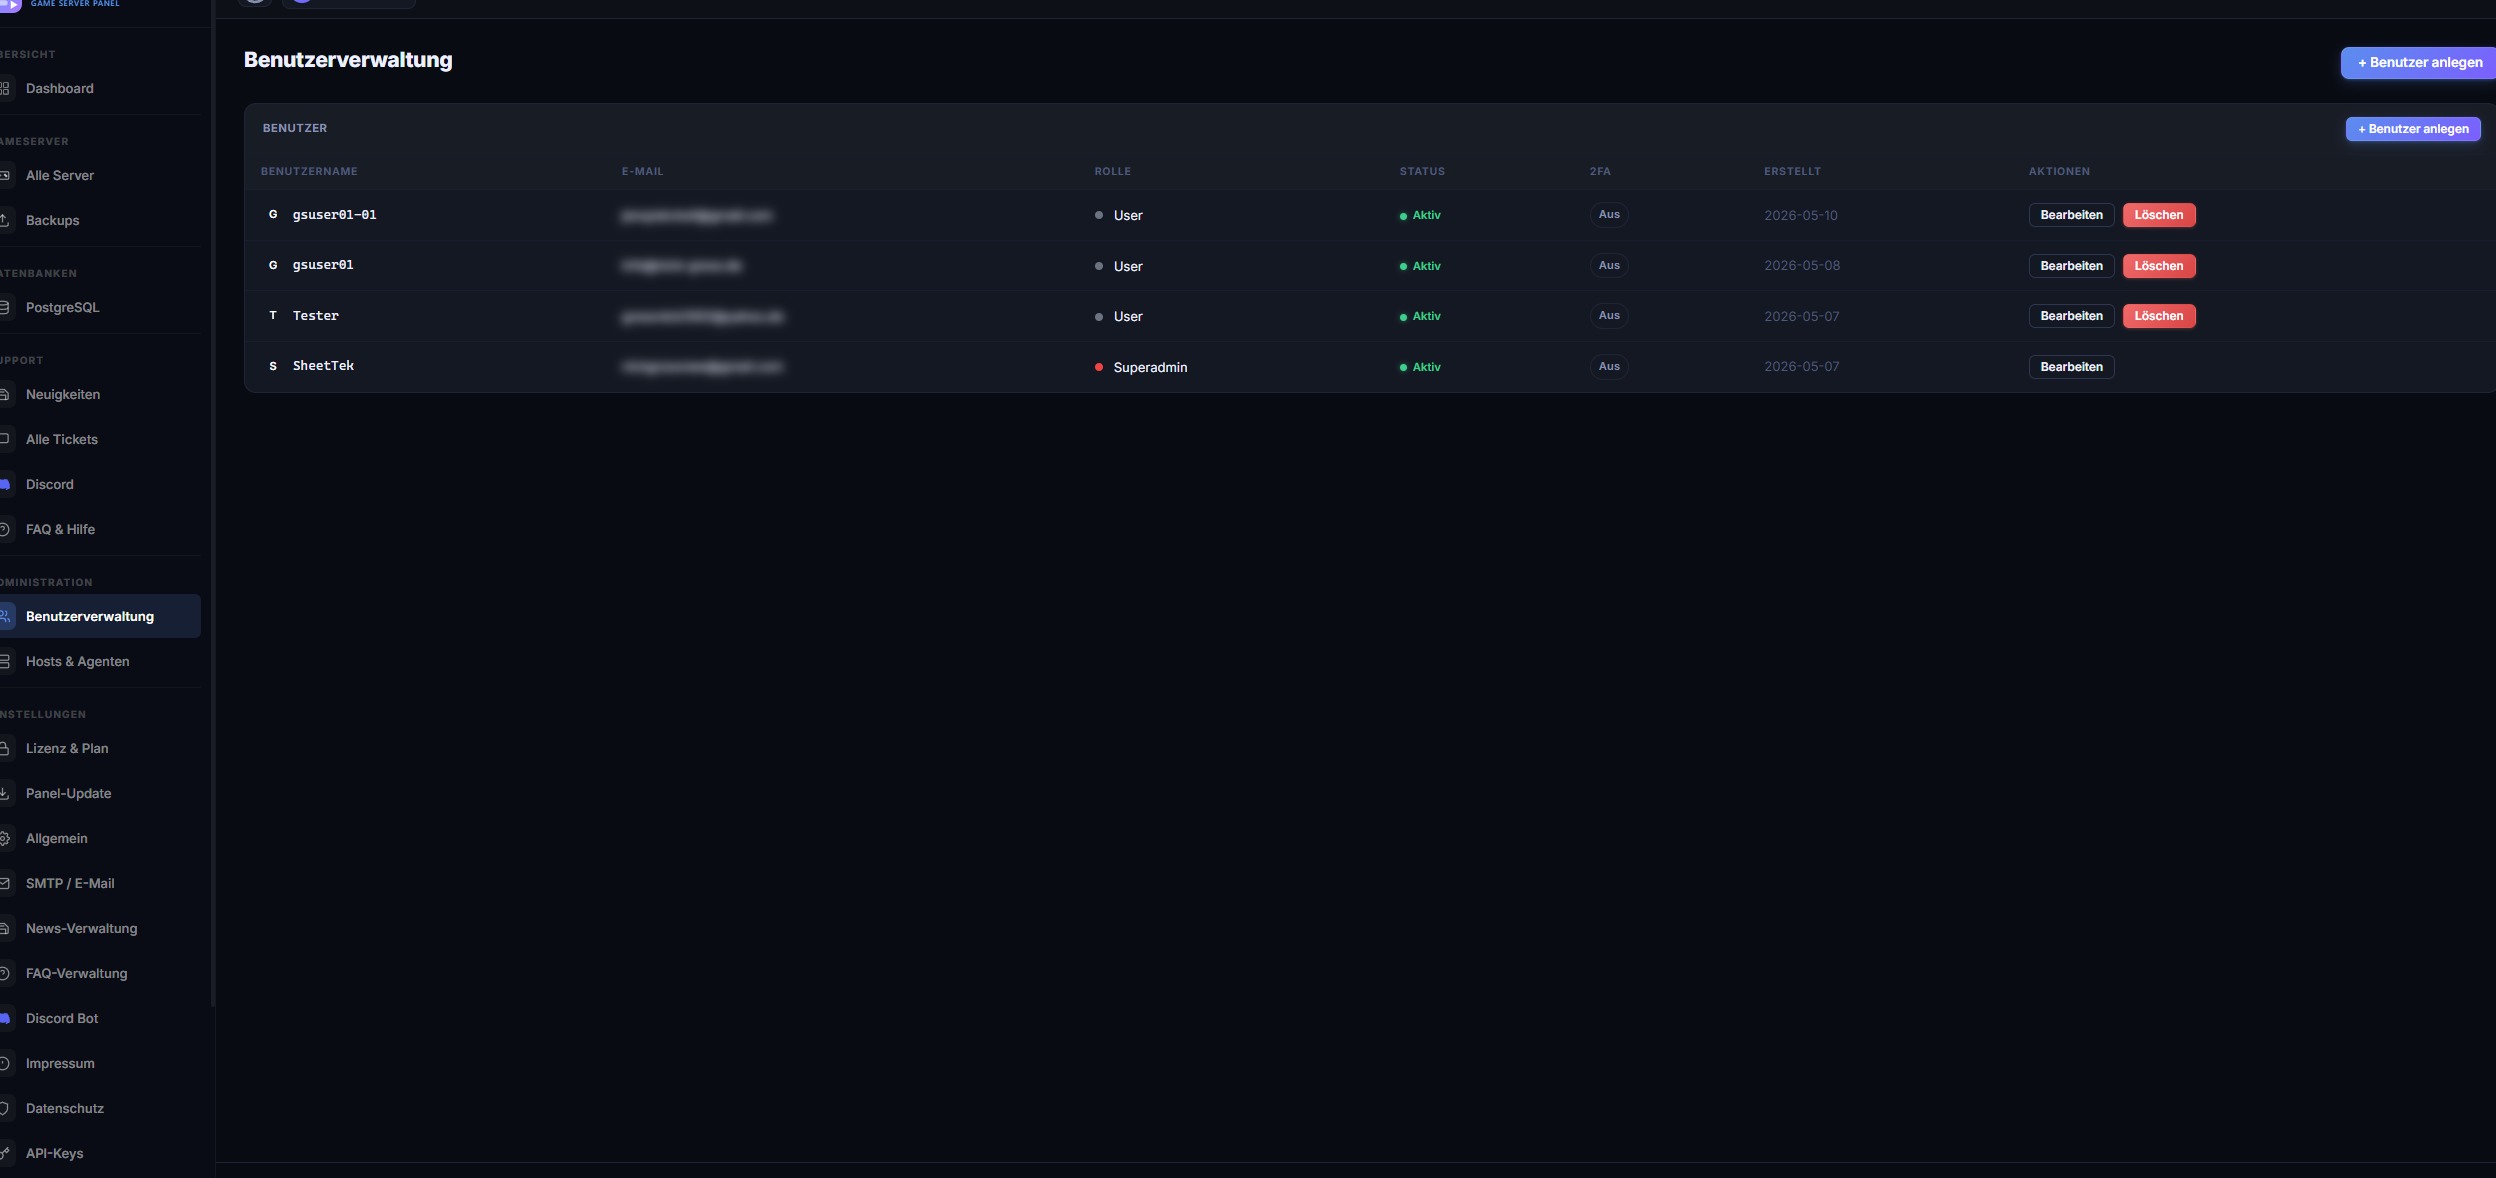Click the Tester username row entry

tap(315, 316)
